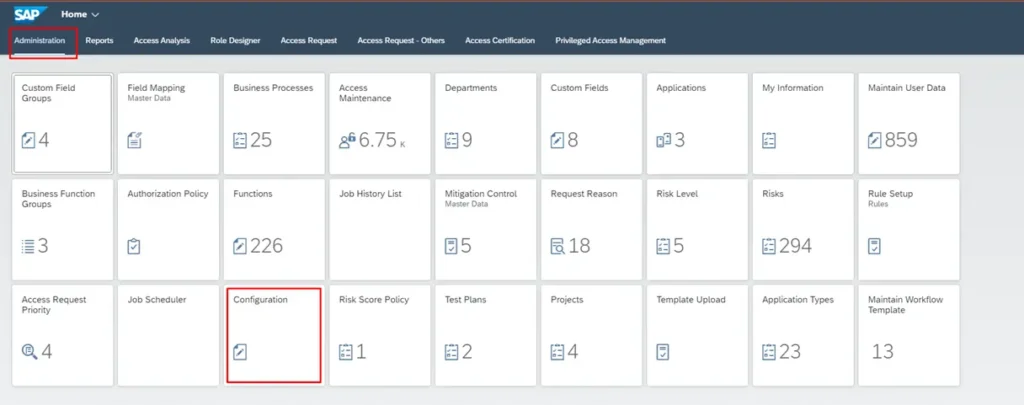Screen dimensions: 1024x405
Task: Go to Privileged Access Management tab
Action: pos(610,41)
